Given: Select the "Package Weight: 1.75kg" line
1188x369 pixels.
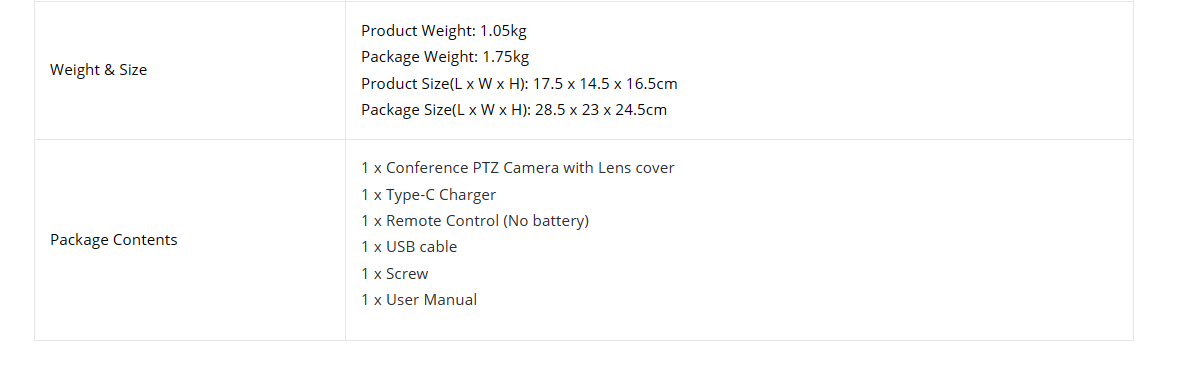Looking at the screenshot, I should tap(445, 57).
